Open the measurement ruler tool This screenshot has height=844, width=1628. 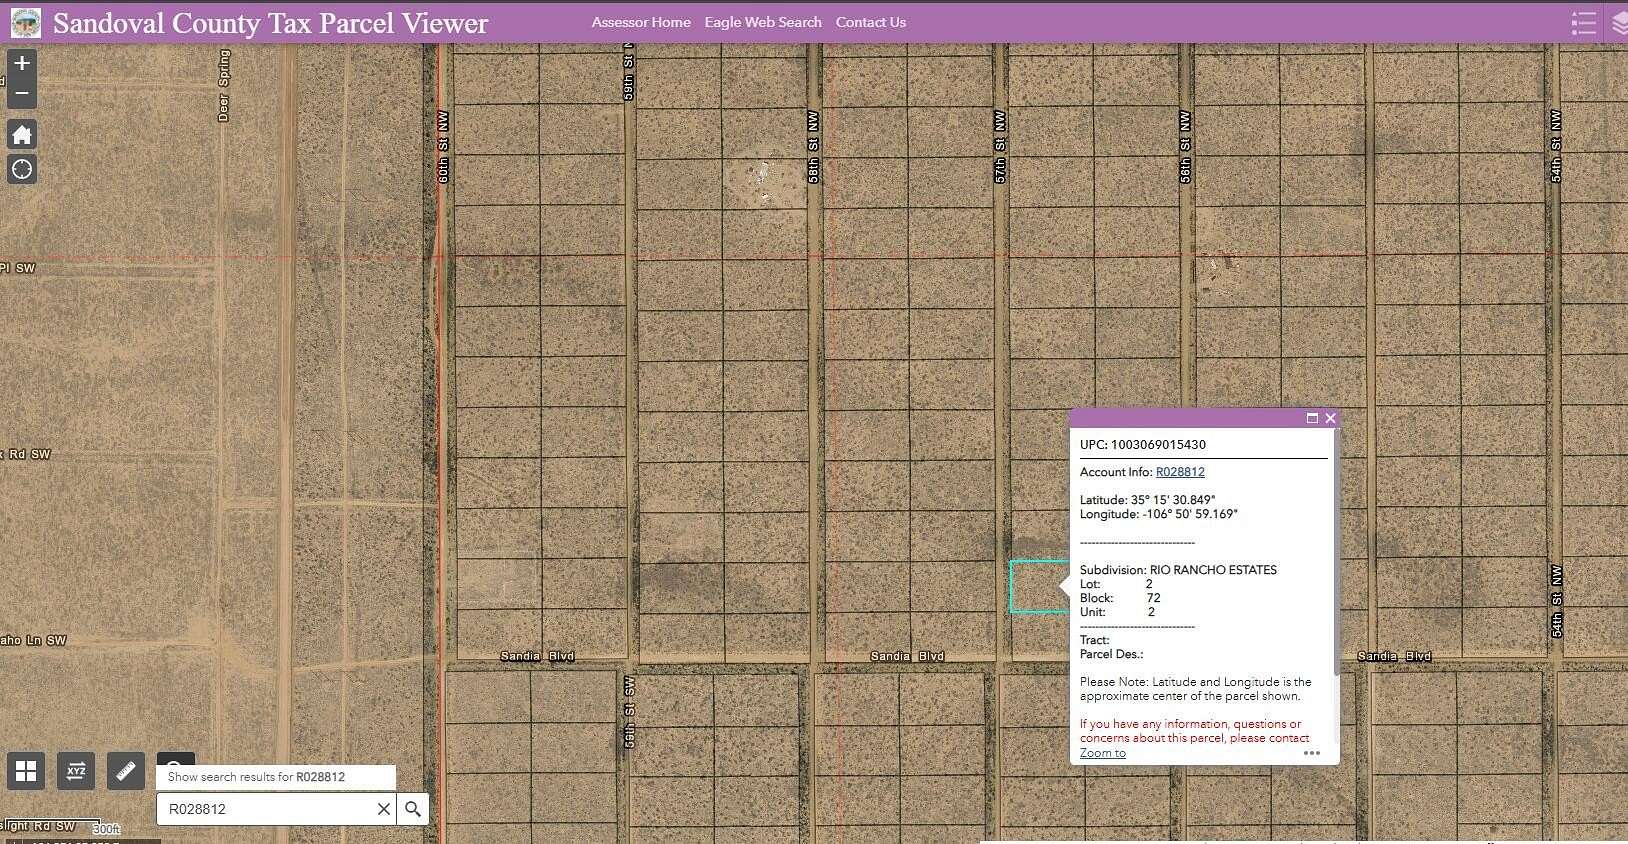126,771
